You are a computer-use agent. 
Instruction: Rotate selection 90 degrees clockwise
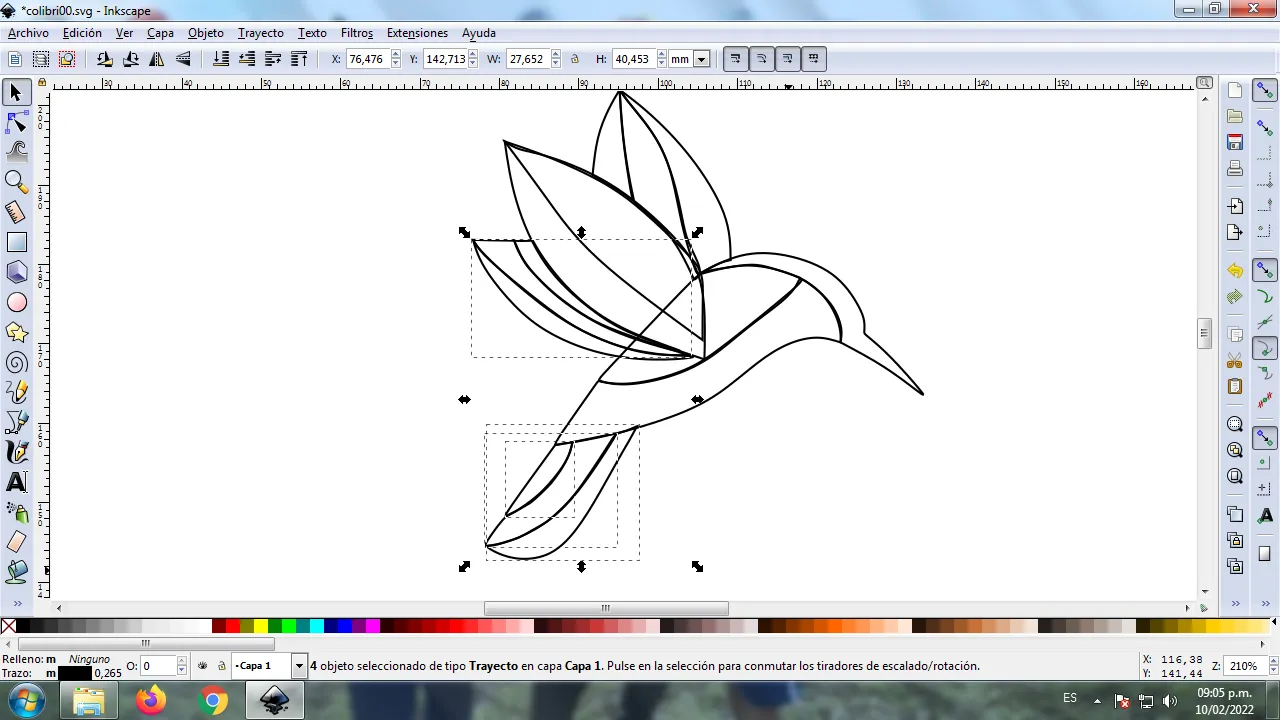[x=130, y=59]
